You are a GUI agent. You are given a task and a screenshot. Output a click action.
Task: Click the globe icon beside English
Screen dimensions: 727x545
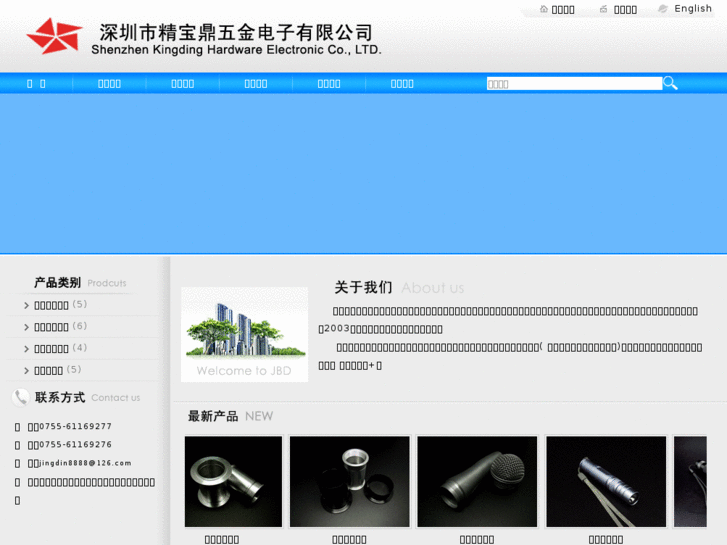click(x=663, y=9)
